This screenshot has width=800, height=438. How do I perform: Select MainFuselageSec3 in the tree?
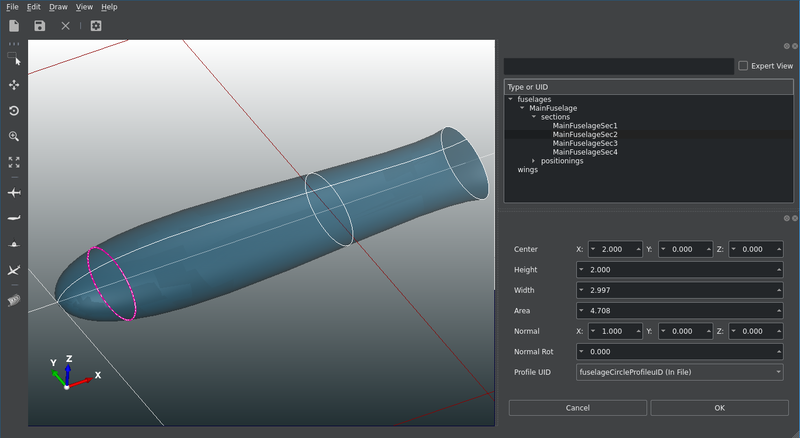[x=584, y=143]
